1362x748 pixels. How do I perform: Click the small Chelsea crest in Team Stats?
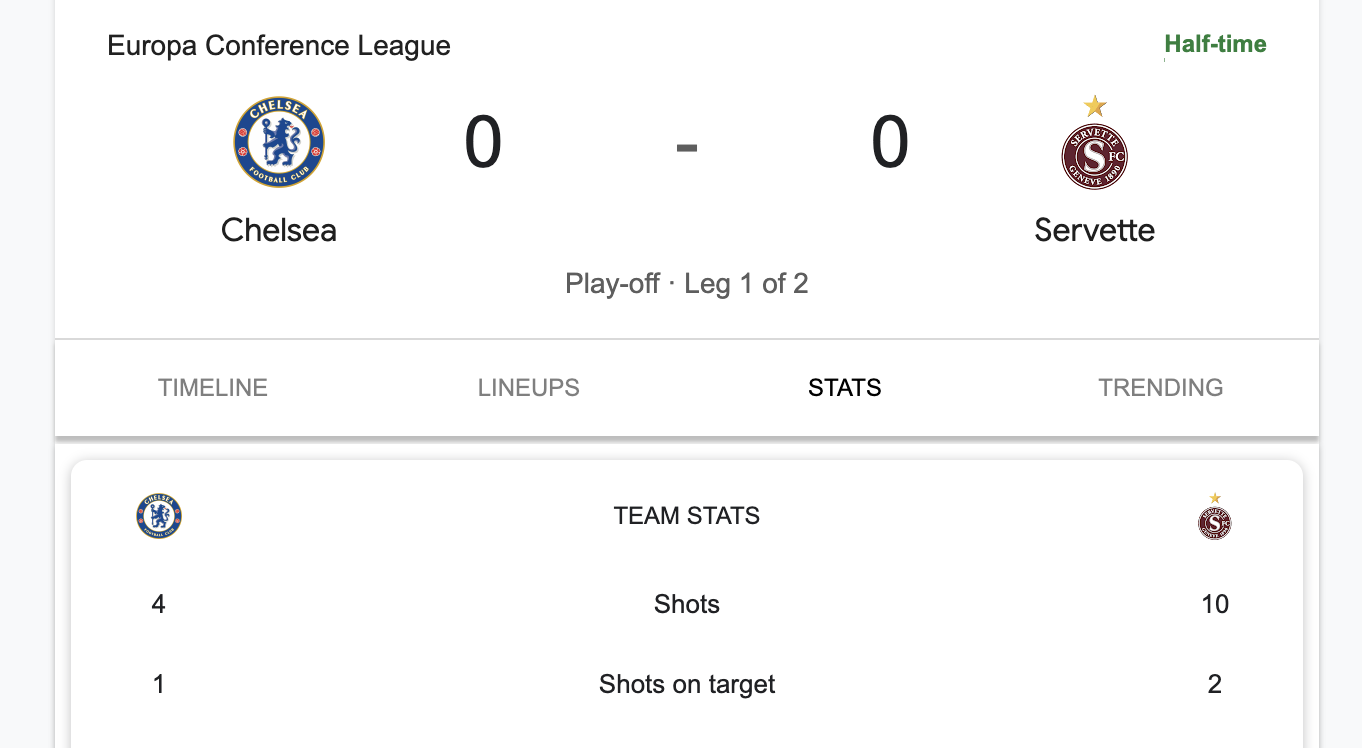pos(159,516)
